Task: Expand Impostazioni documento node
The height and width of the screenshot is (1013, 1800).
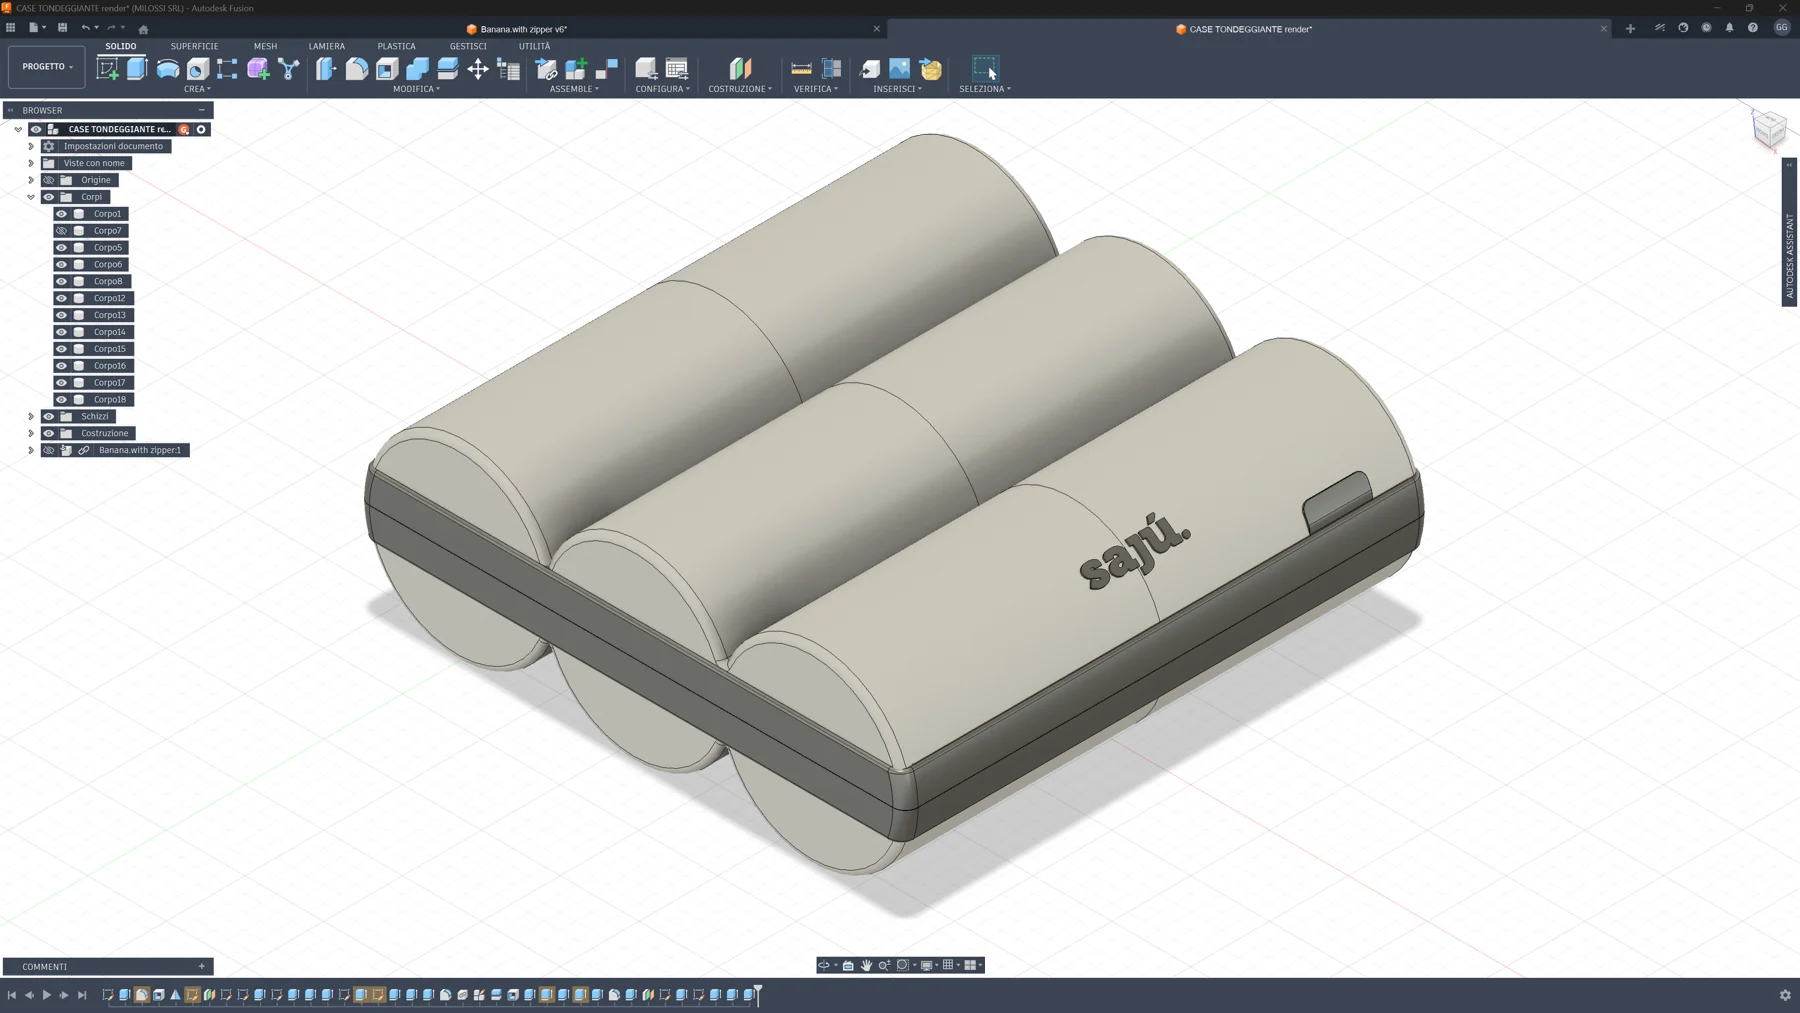Action: point(31,146)
